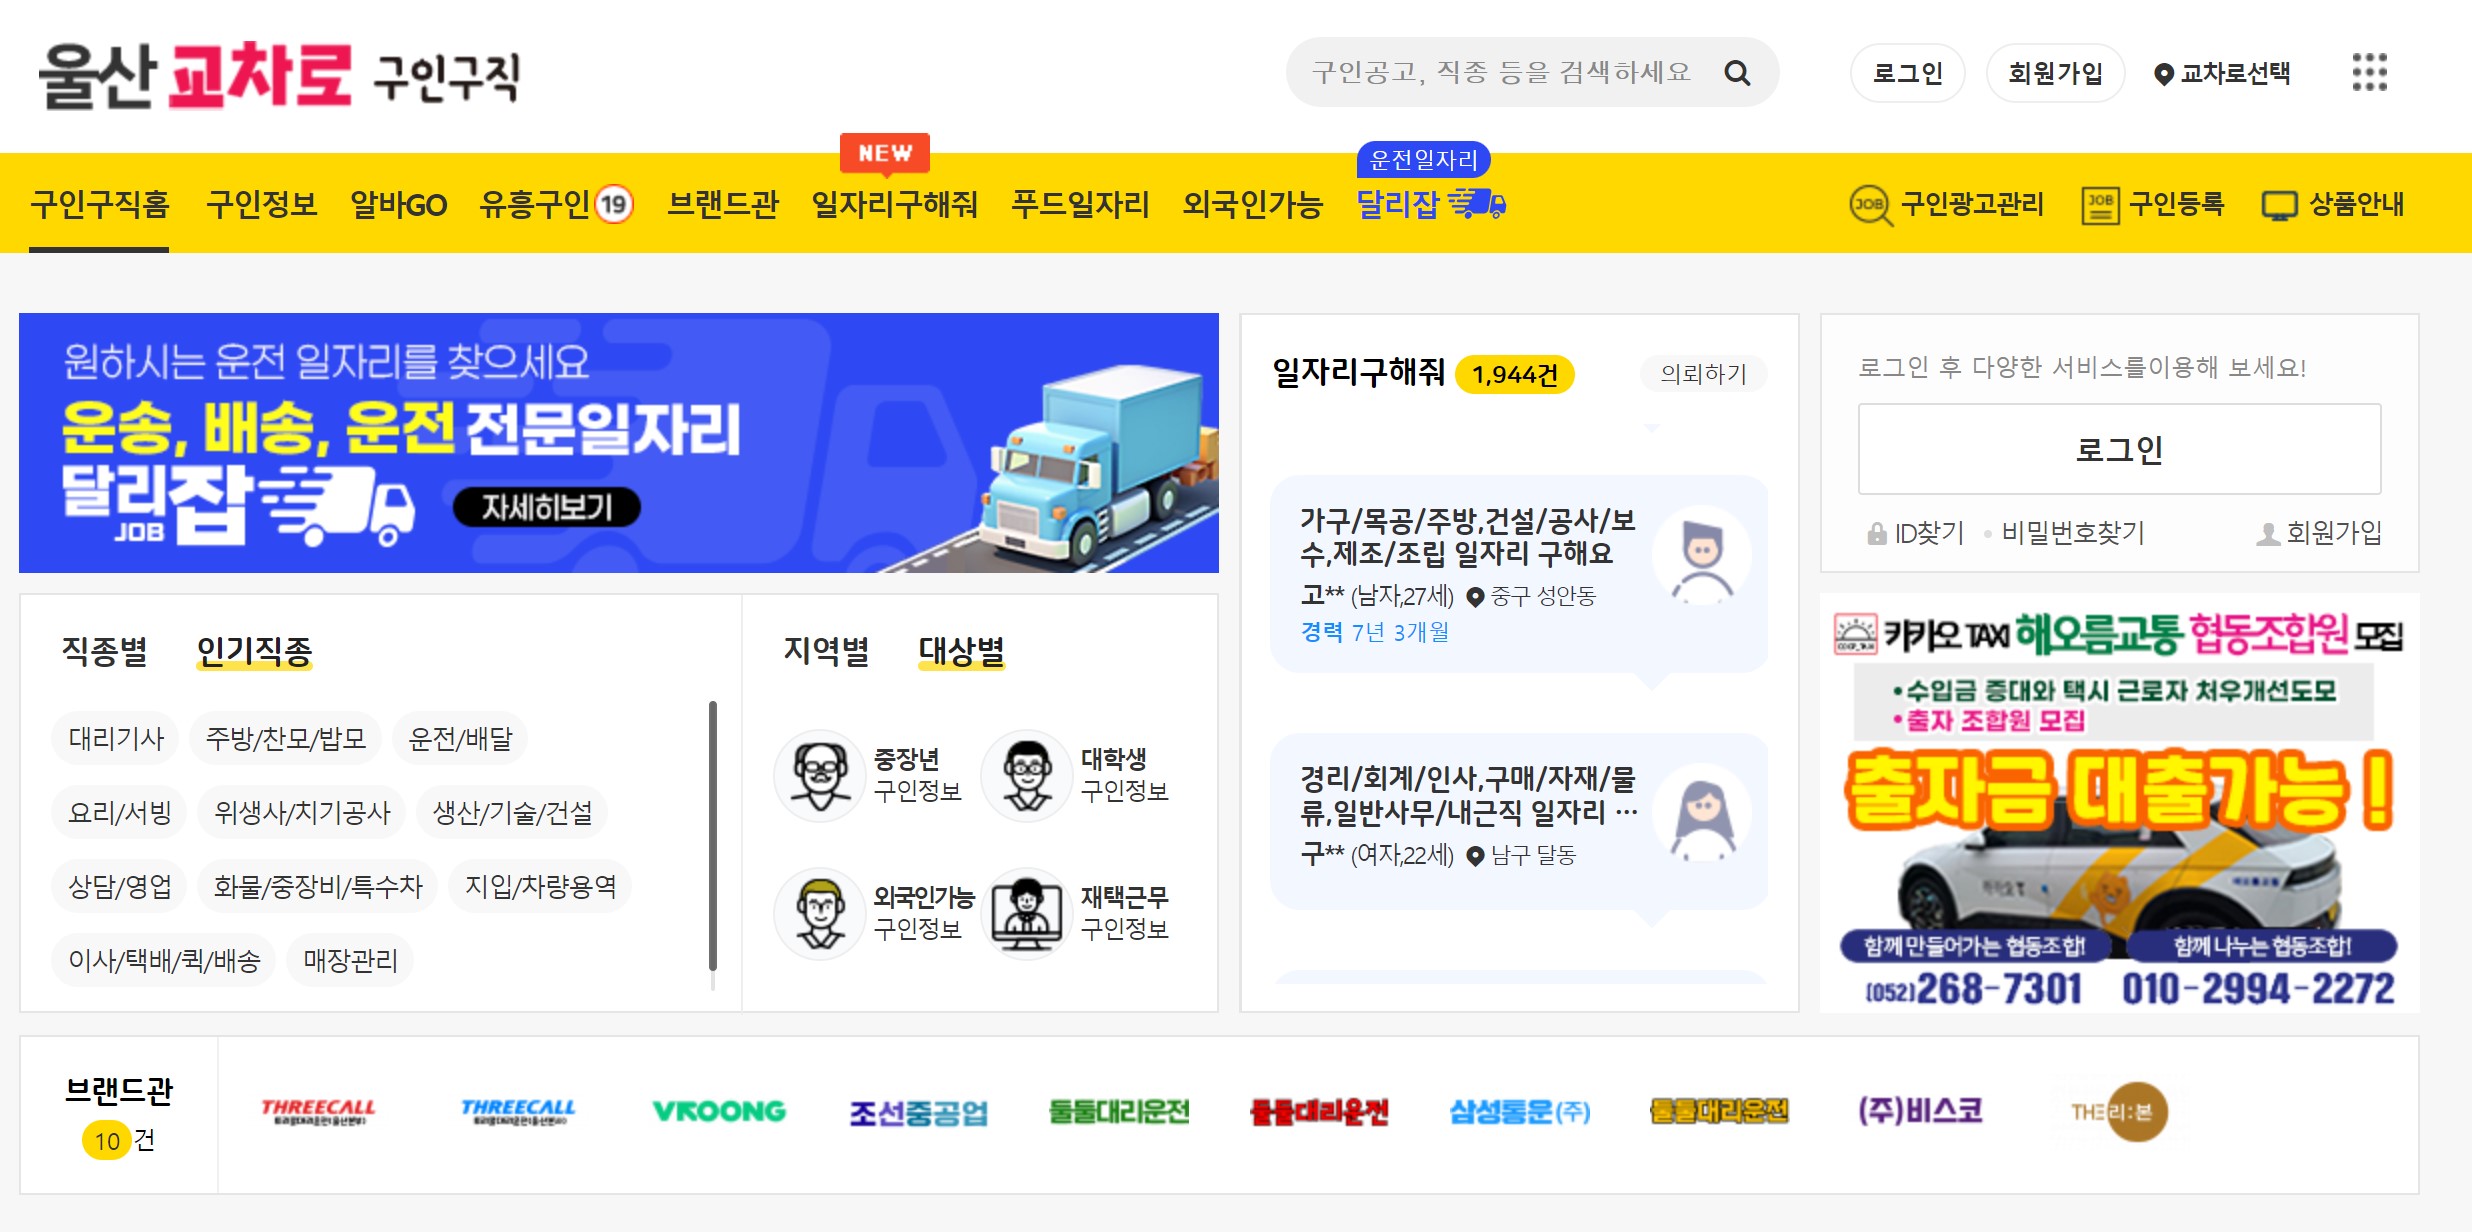Open 재택근무 구인정보 avatar icon
The width and height of the screenshot is (2472, 1232).
[x=1027, y=913]
